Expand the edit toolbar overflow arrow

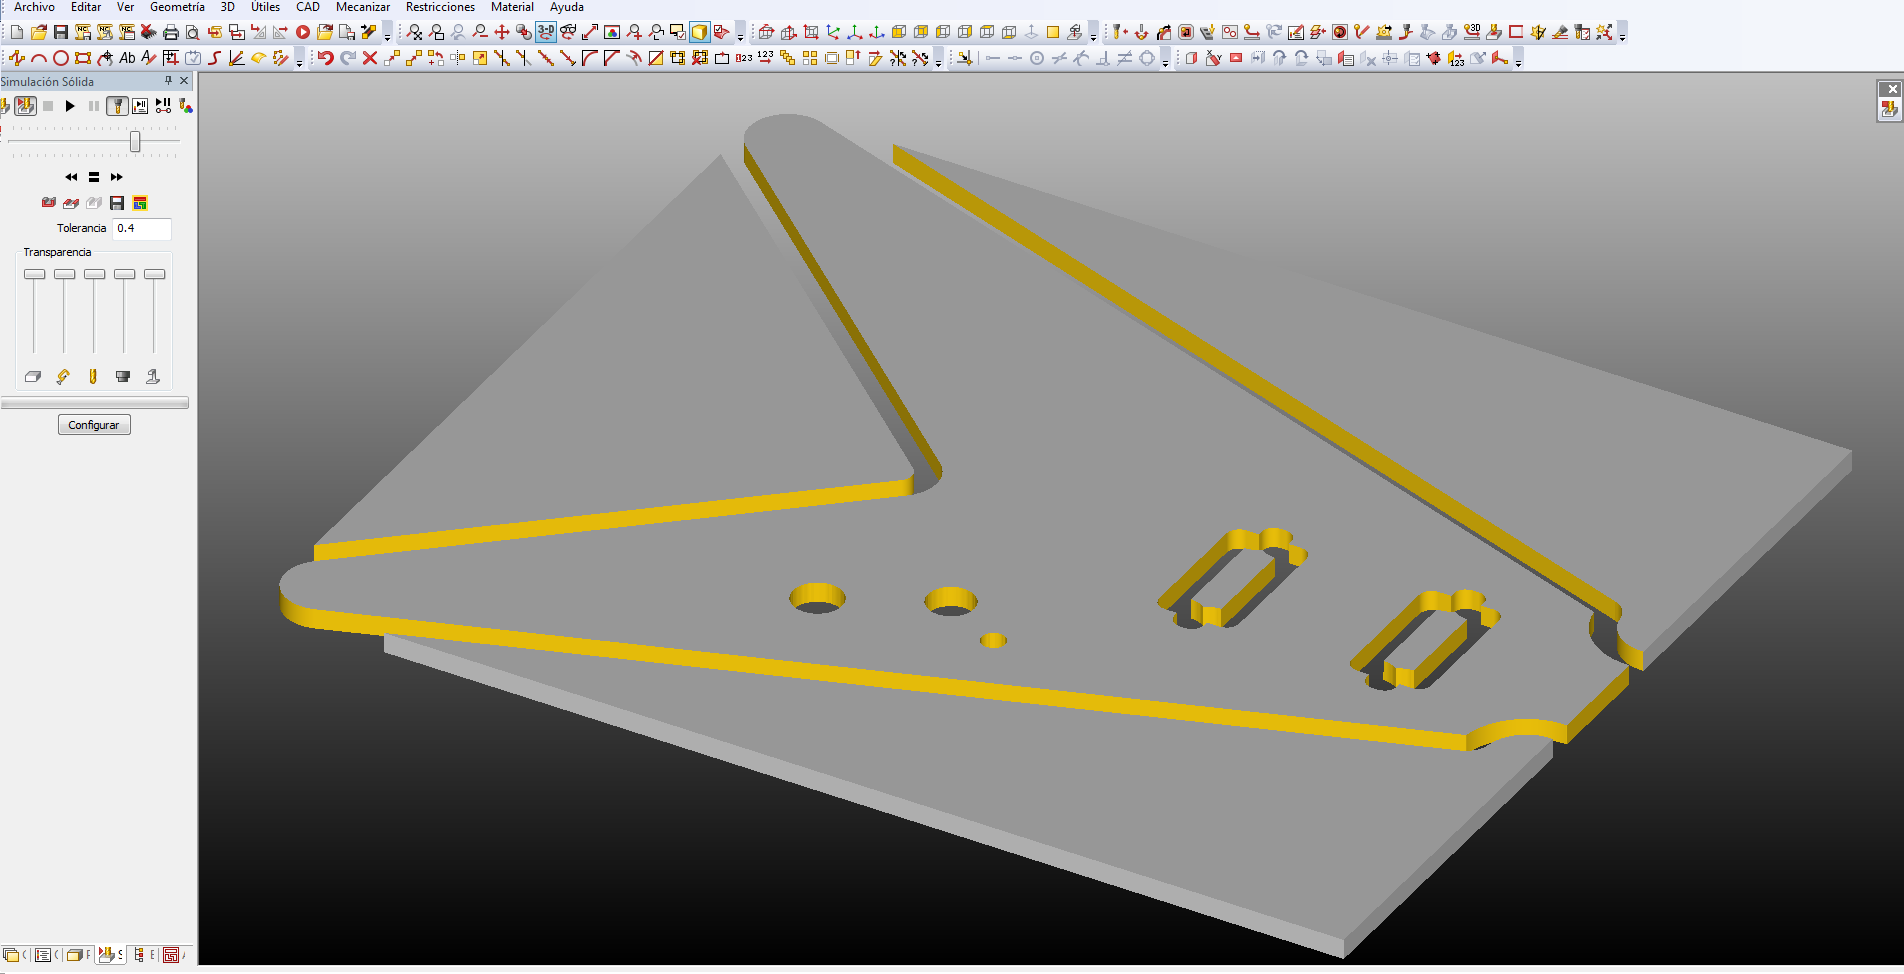click(x=938, y=59)
